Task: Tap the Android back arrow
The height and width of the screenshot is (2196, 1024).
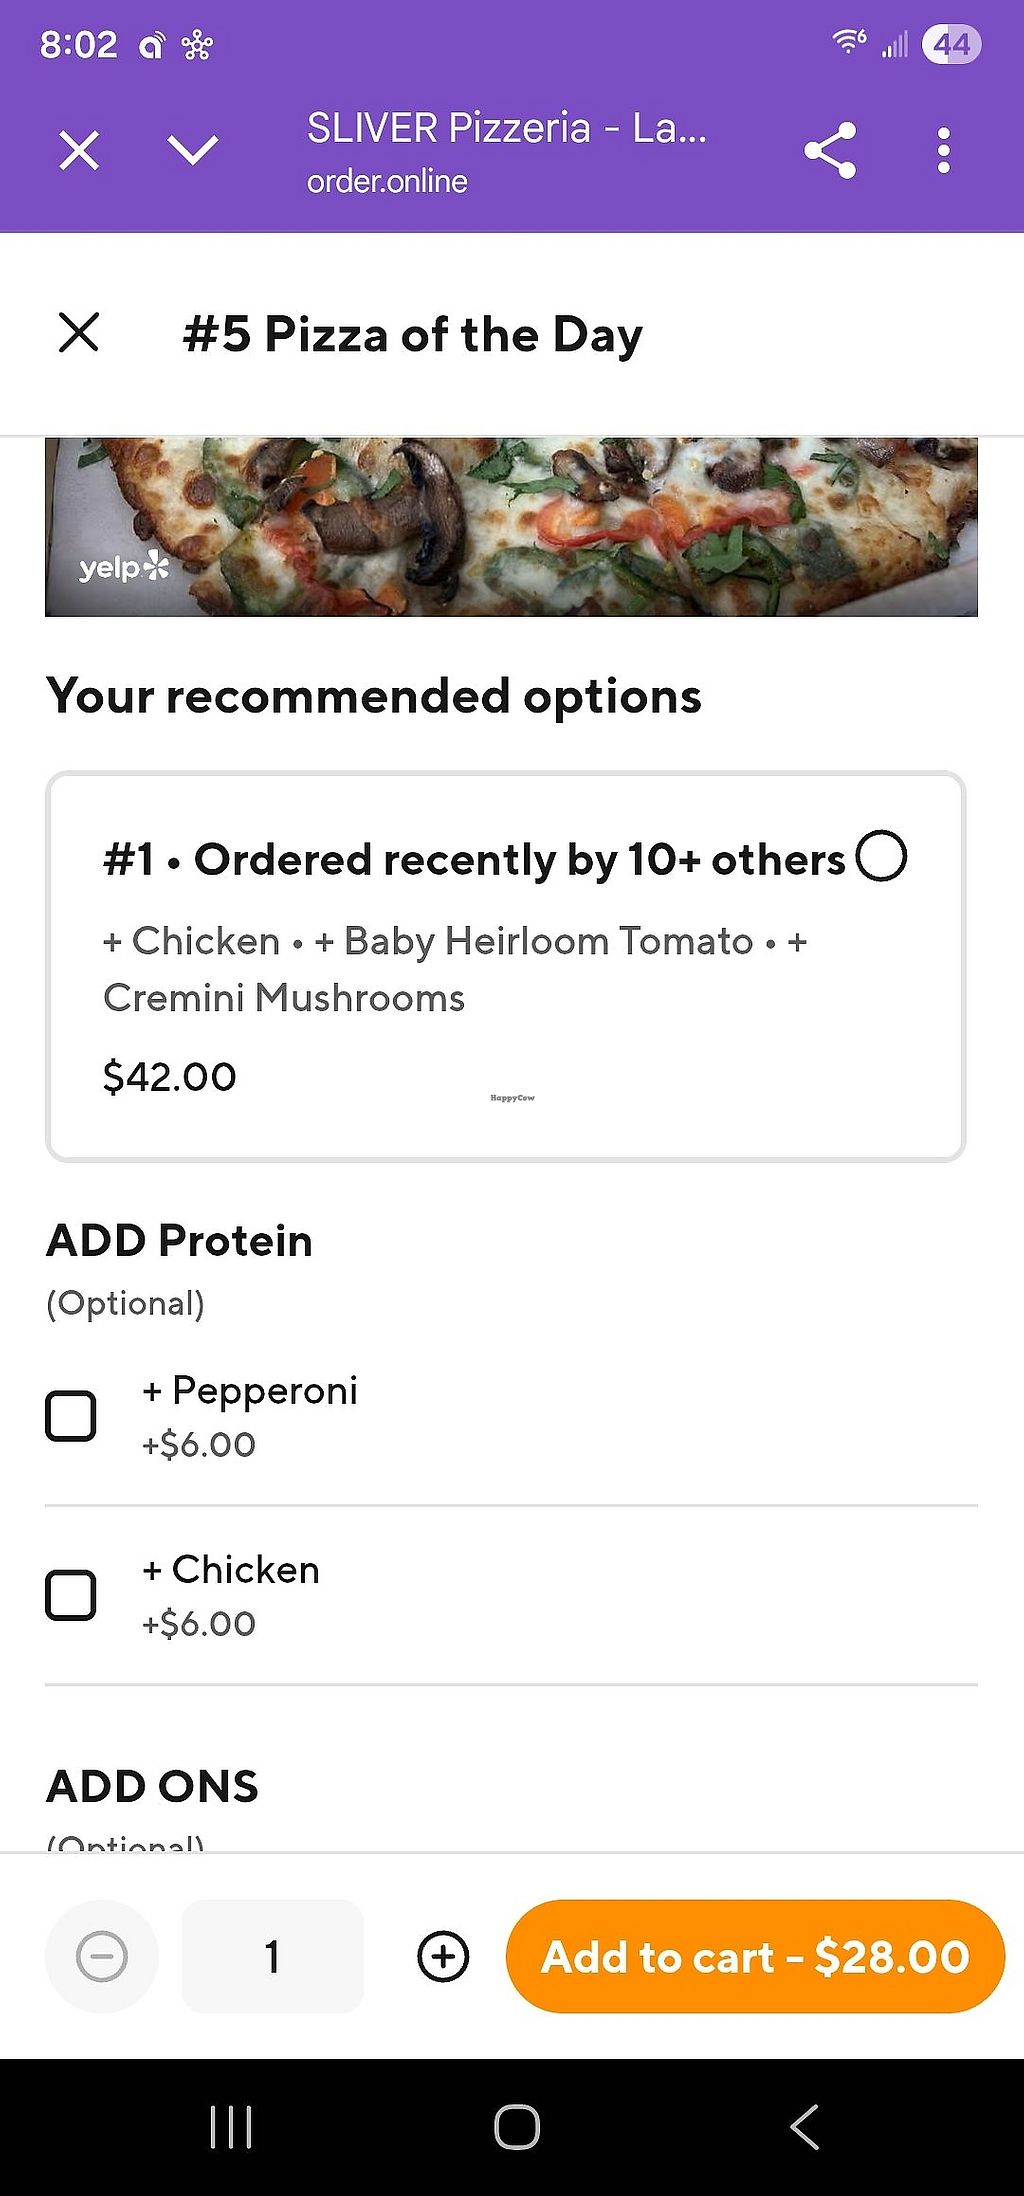Action: [x=805, y=2126]
